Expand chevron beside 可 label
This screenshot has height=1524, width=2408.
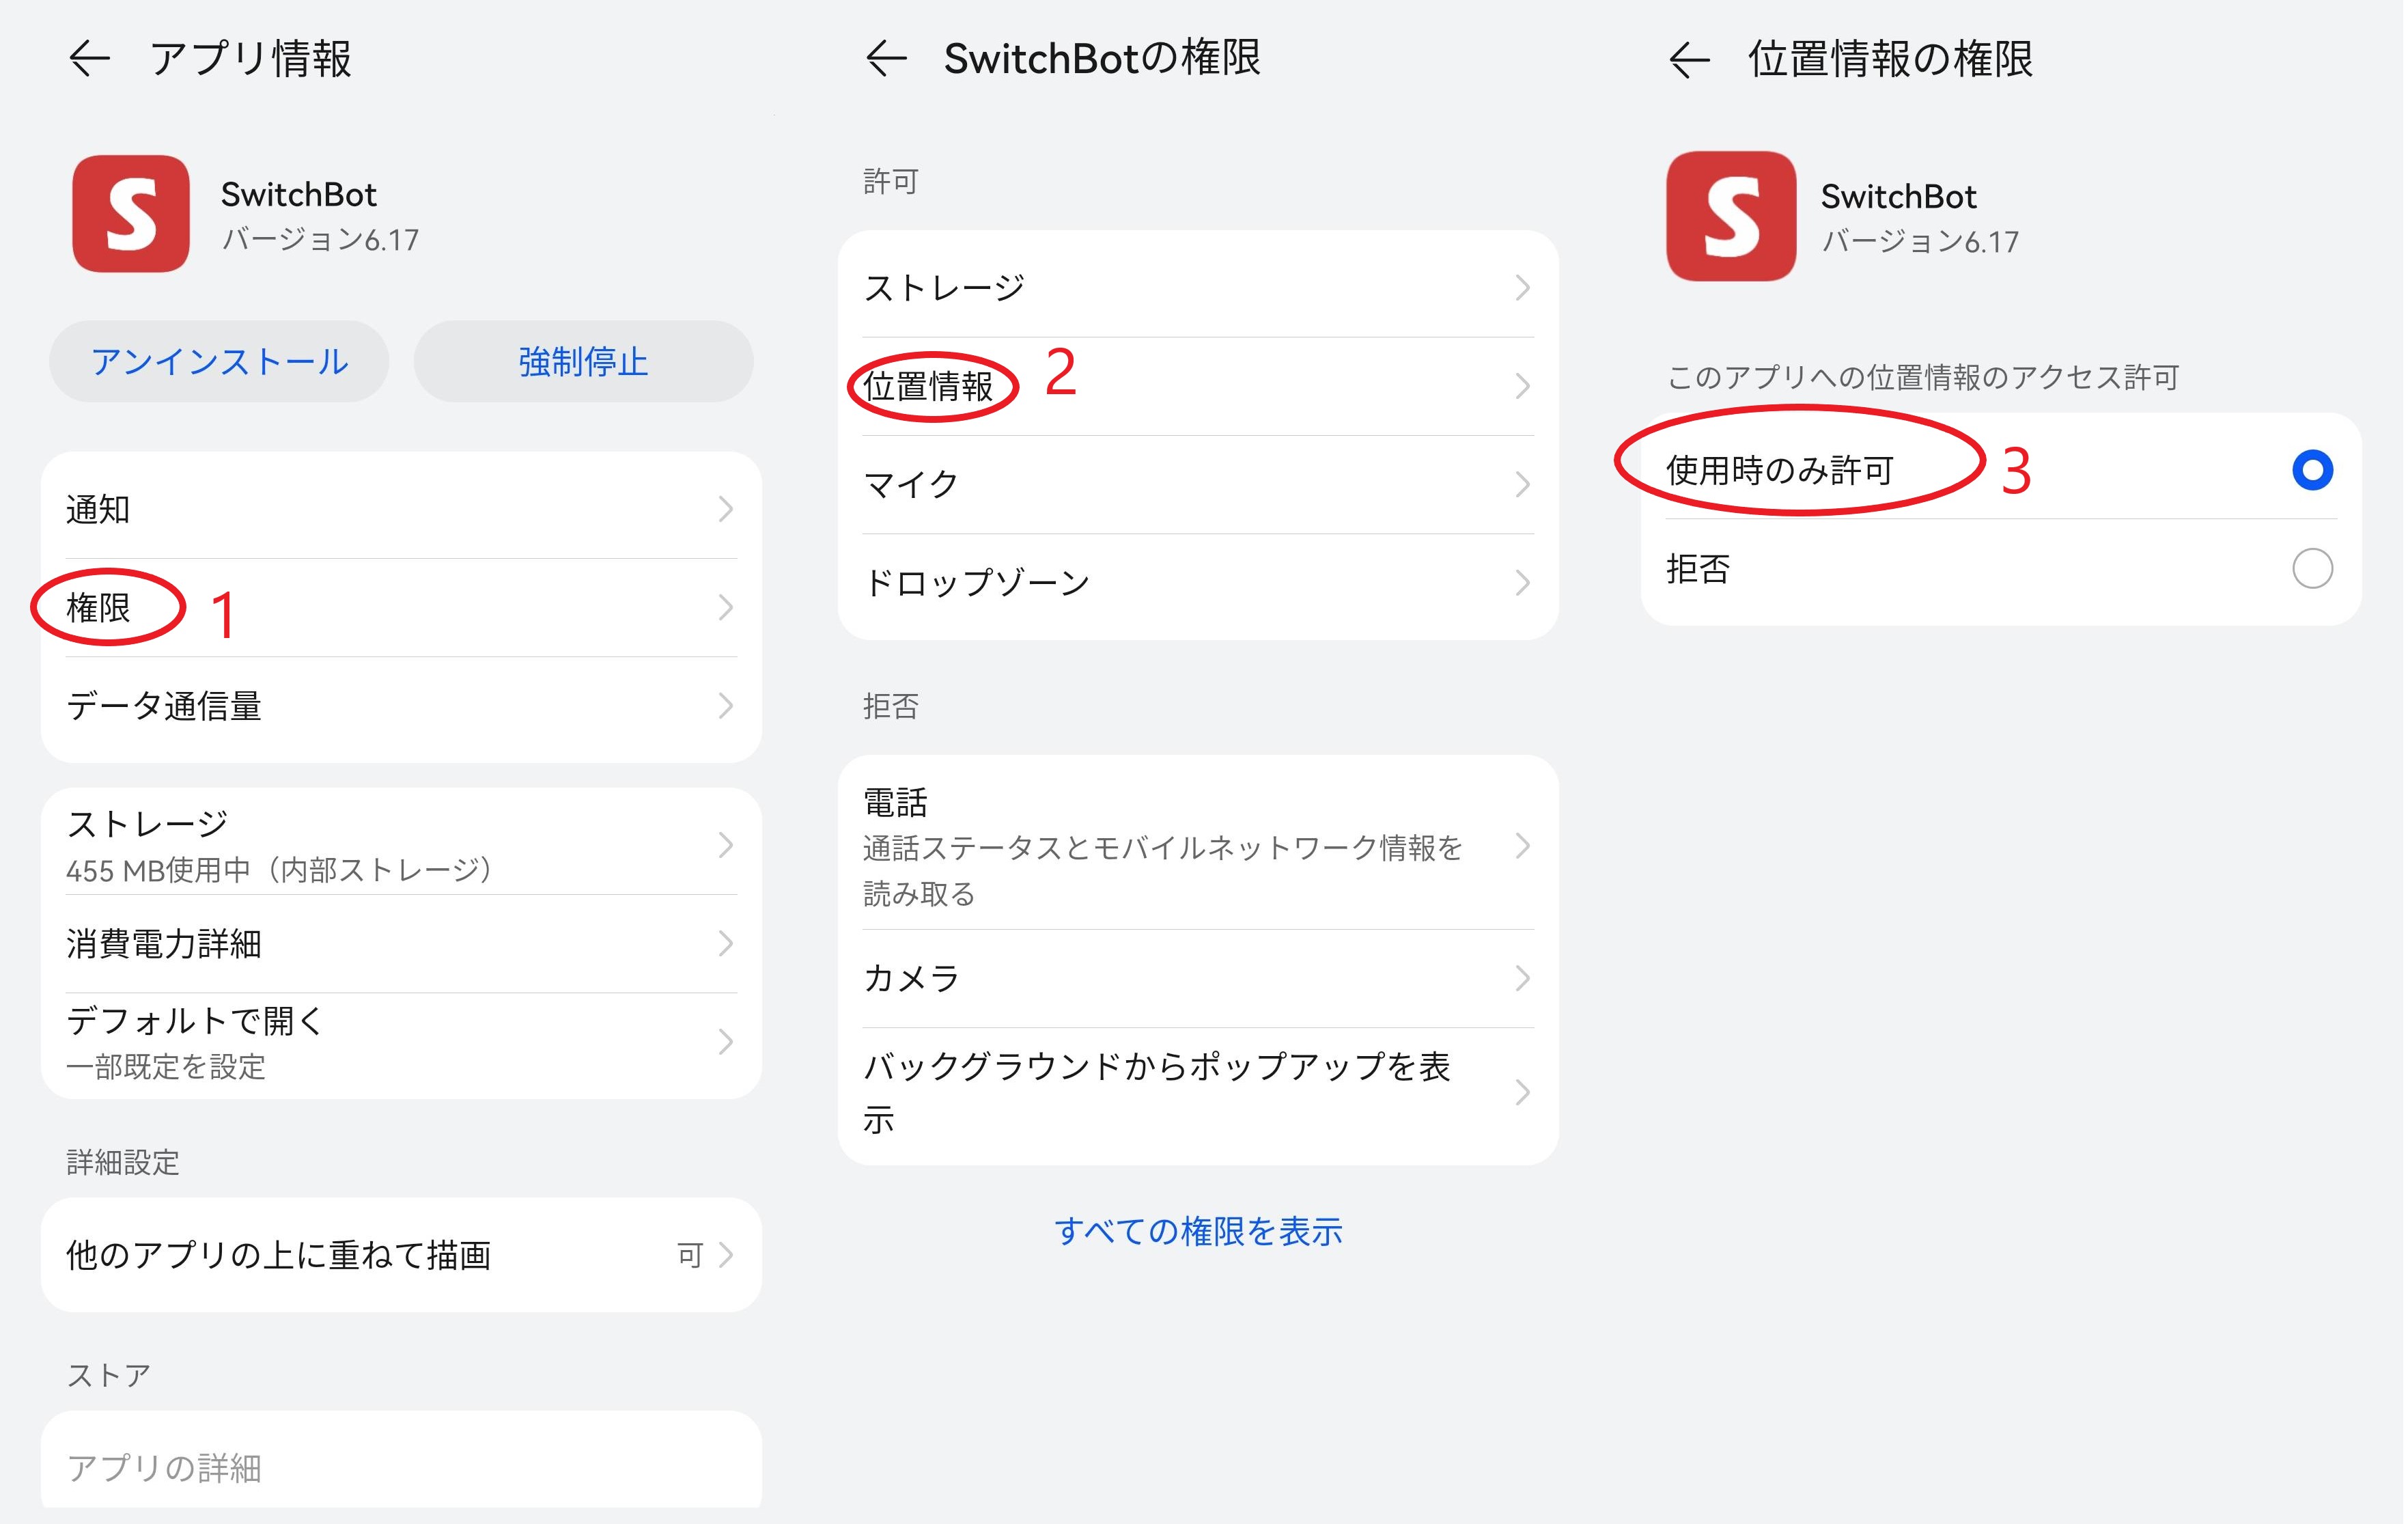726,1255
